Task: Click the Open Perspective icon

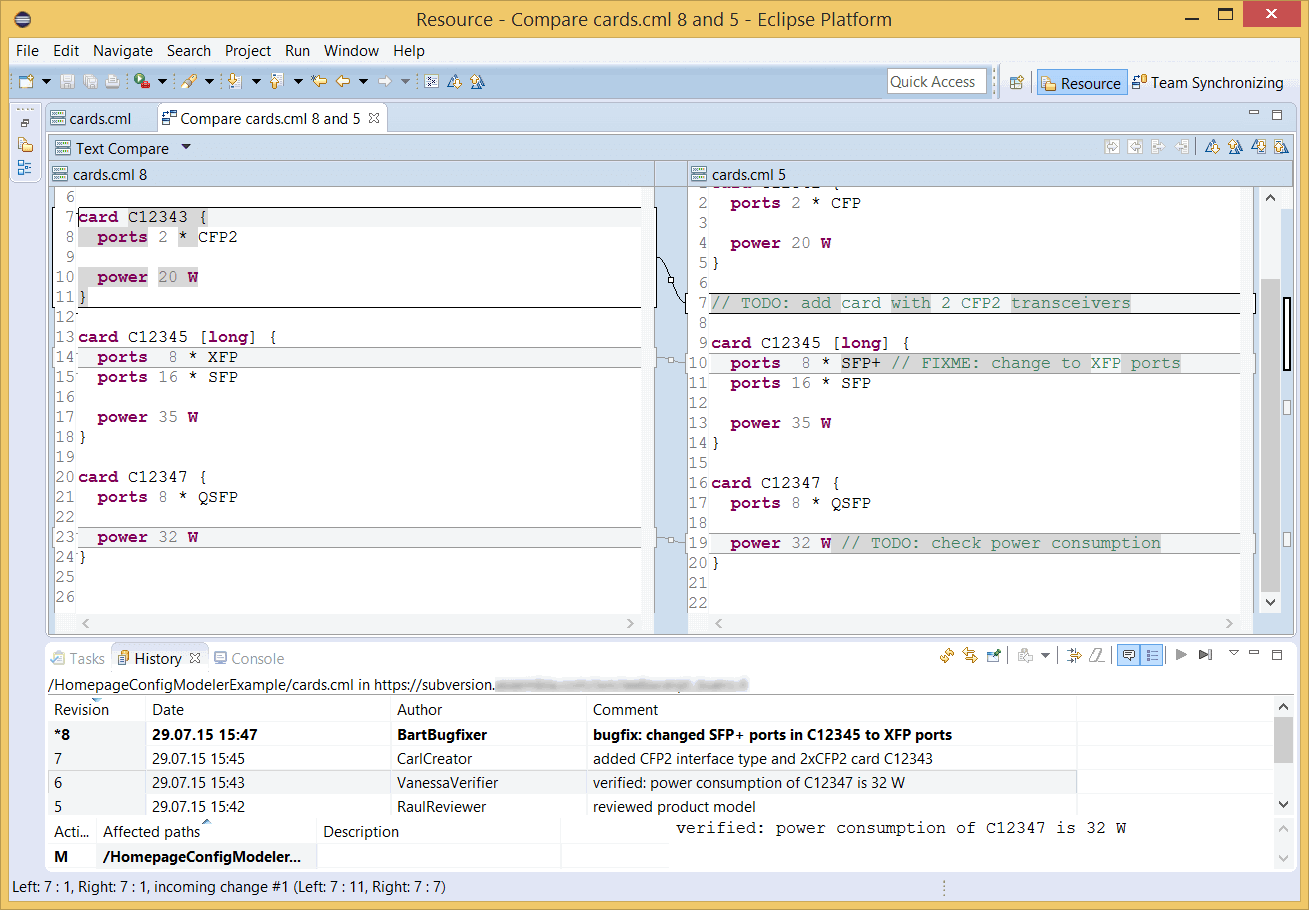Action: click(x=1016, y=83)
